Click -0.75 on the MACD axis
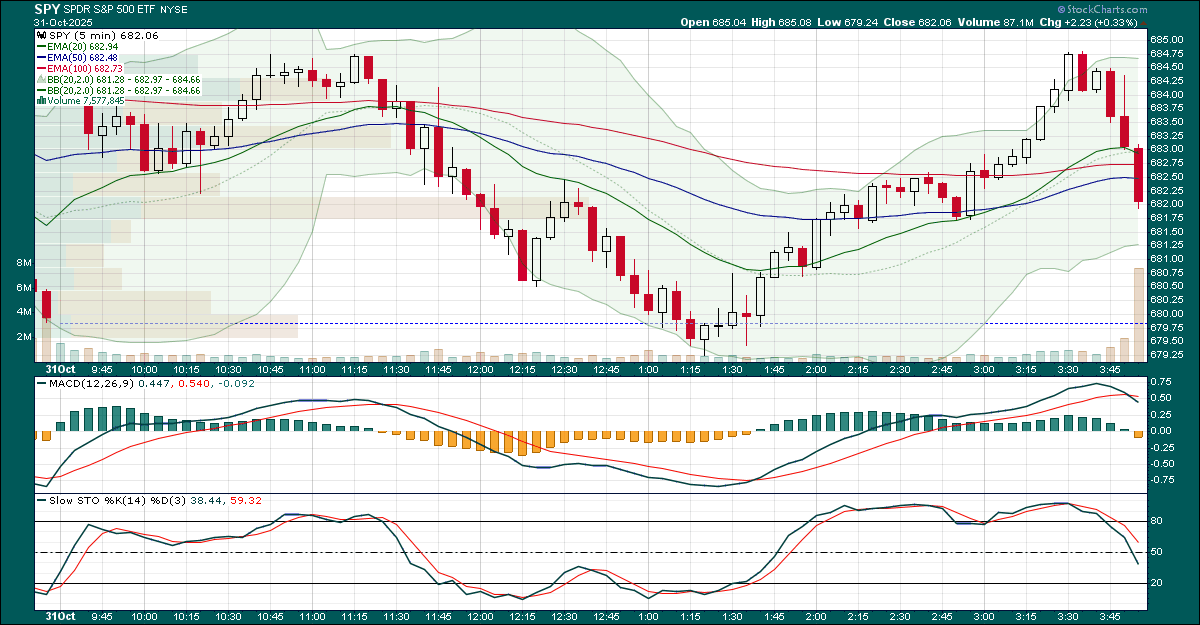The image size is (1200, 625). 1163,479
